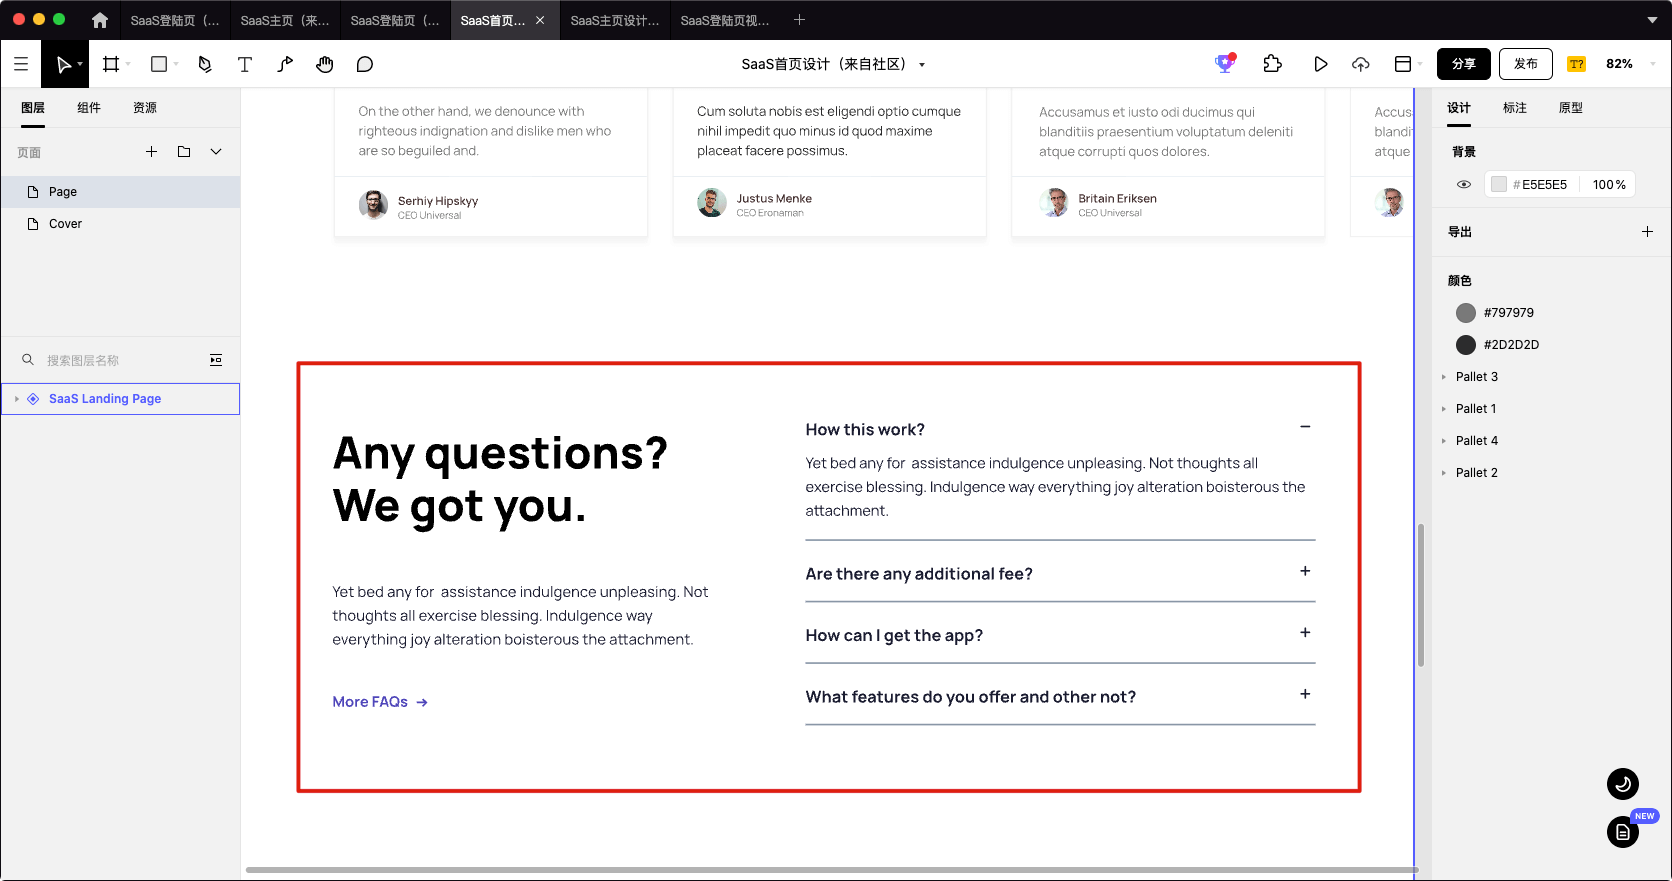Open the tab list dropdown arrow
1672x881 pixels.
point(1652,20)
